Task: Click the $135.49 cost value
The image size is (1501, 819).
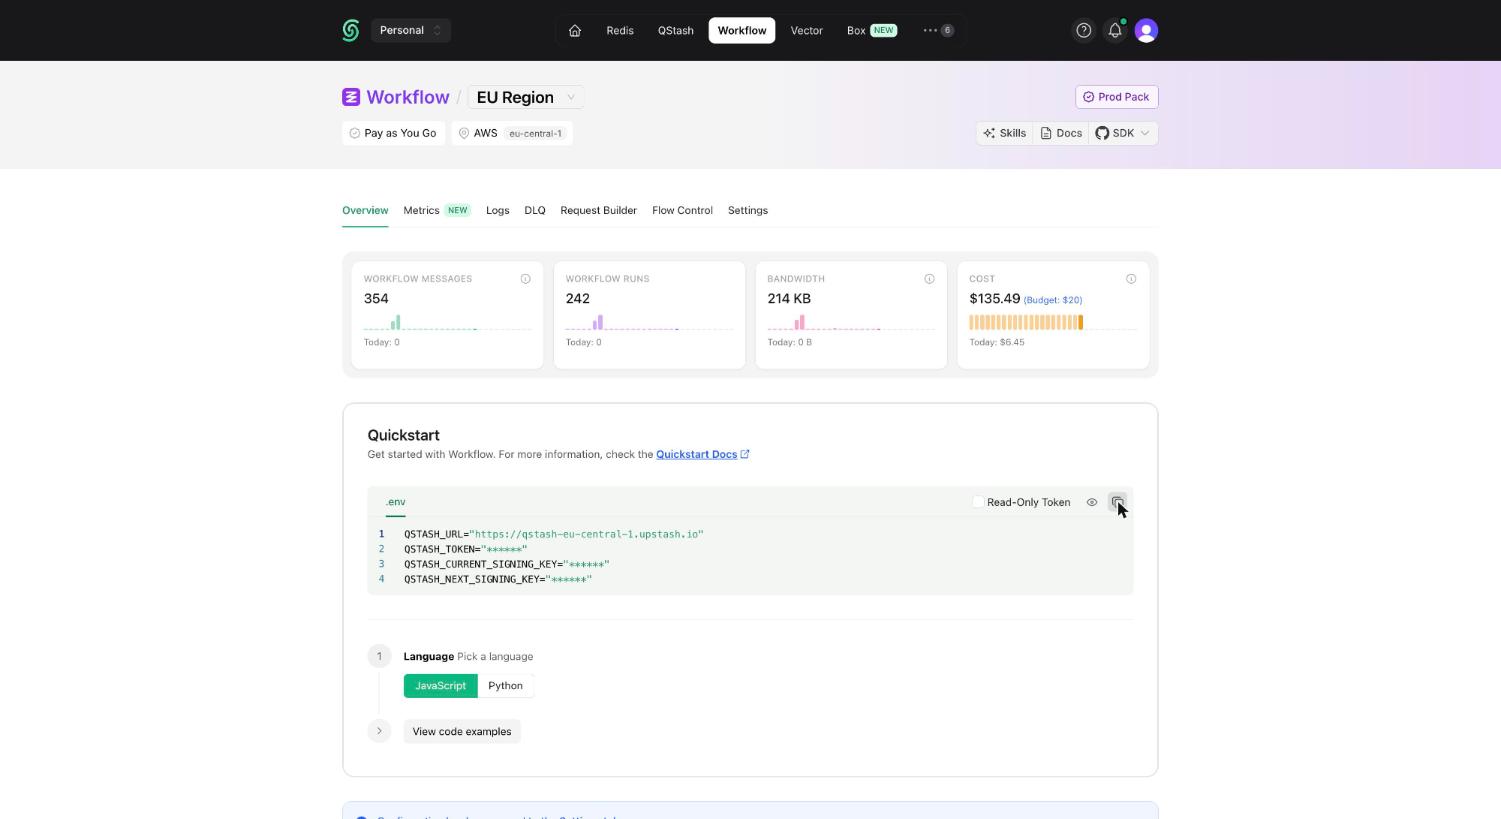Action: [x=995, y=298]
